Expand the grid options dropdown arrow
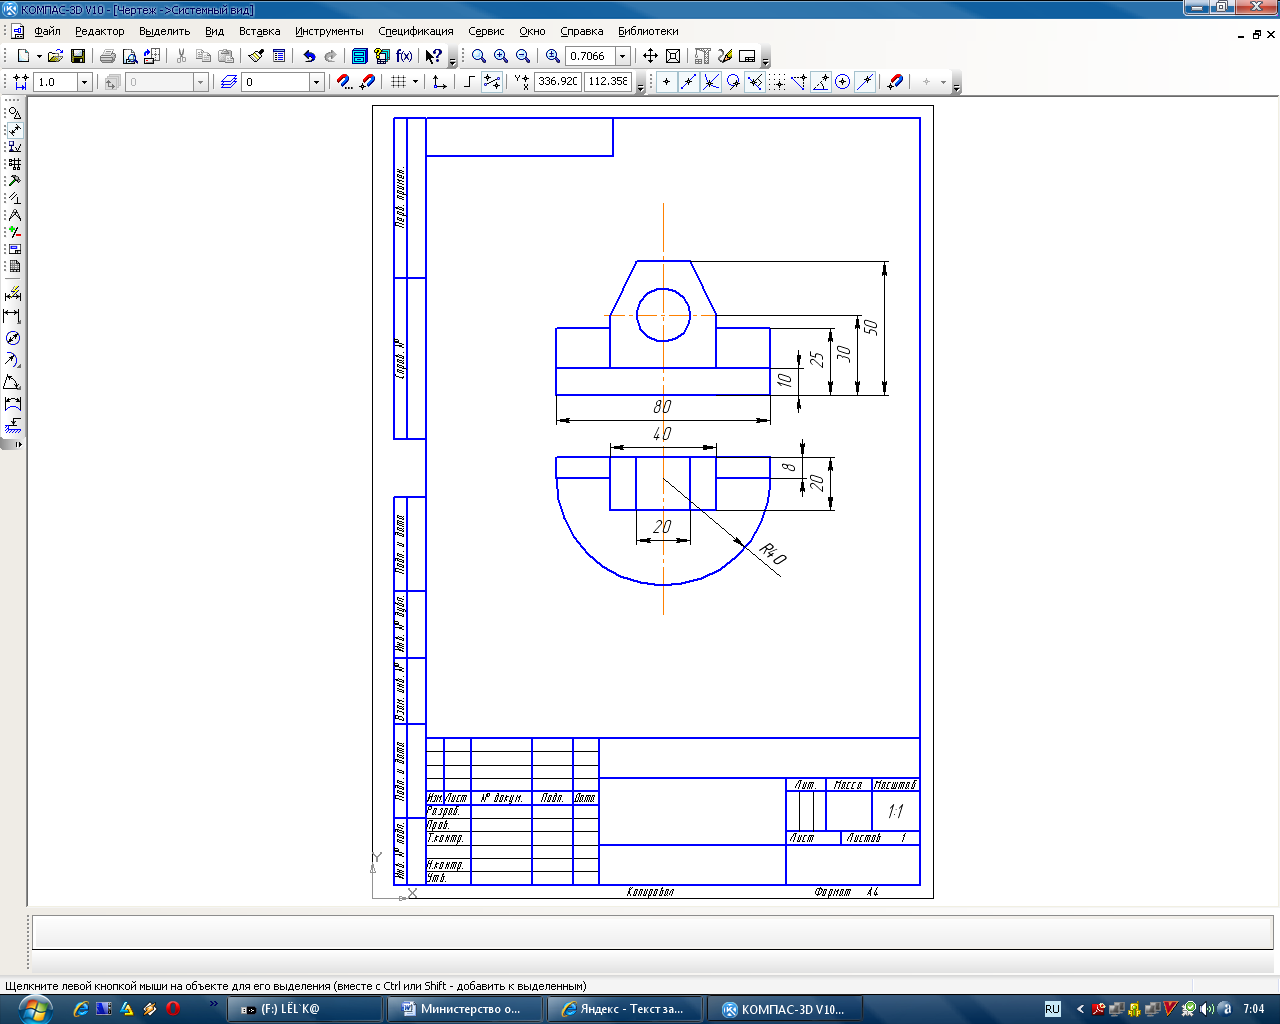This screenshot has width=1280, height=1024. click(415, 82)
